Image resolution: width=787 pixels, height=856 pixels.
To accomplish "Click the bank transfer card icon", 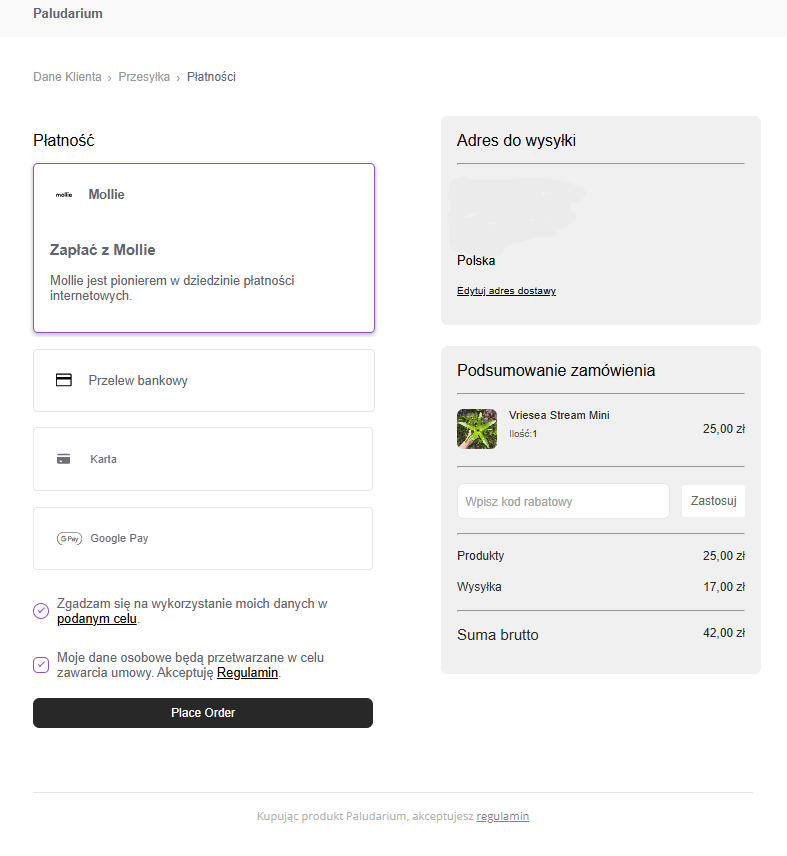I will (x=64, y=380).
